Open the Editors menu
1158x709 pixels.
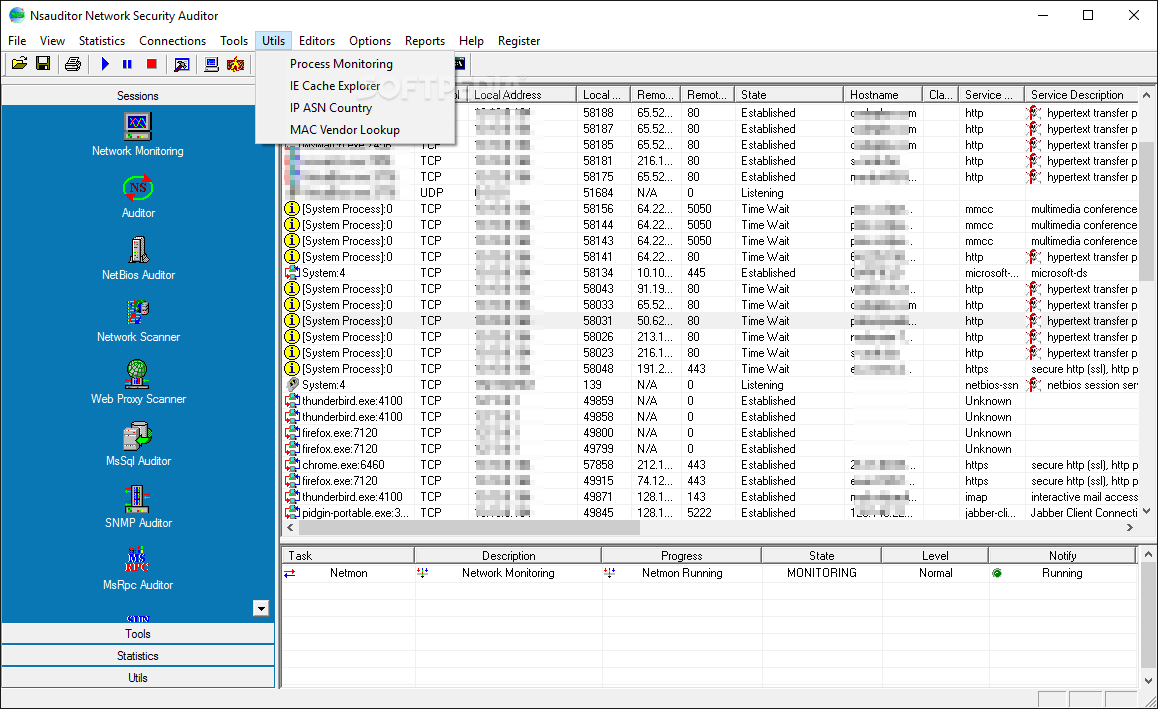tap(317, 41)
